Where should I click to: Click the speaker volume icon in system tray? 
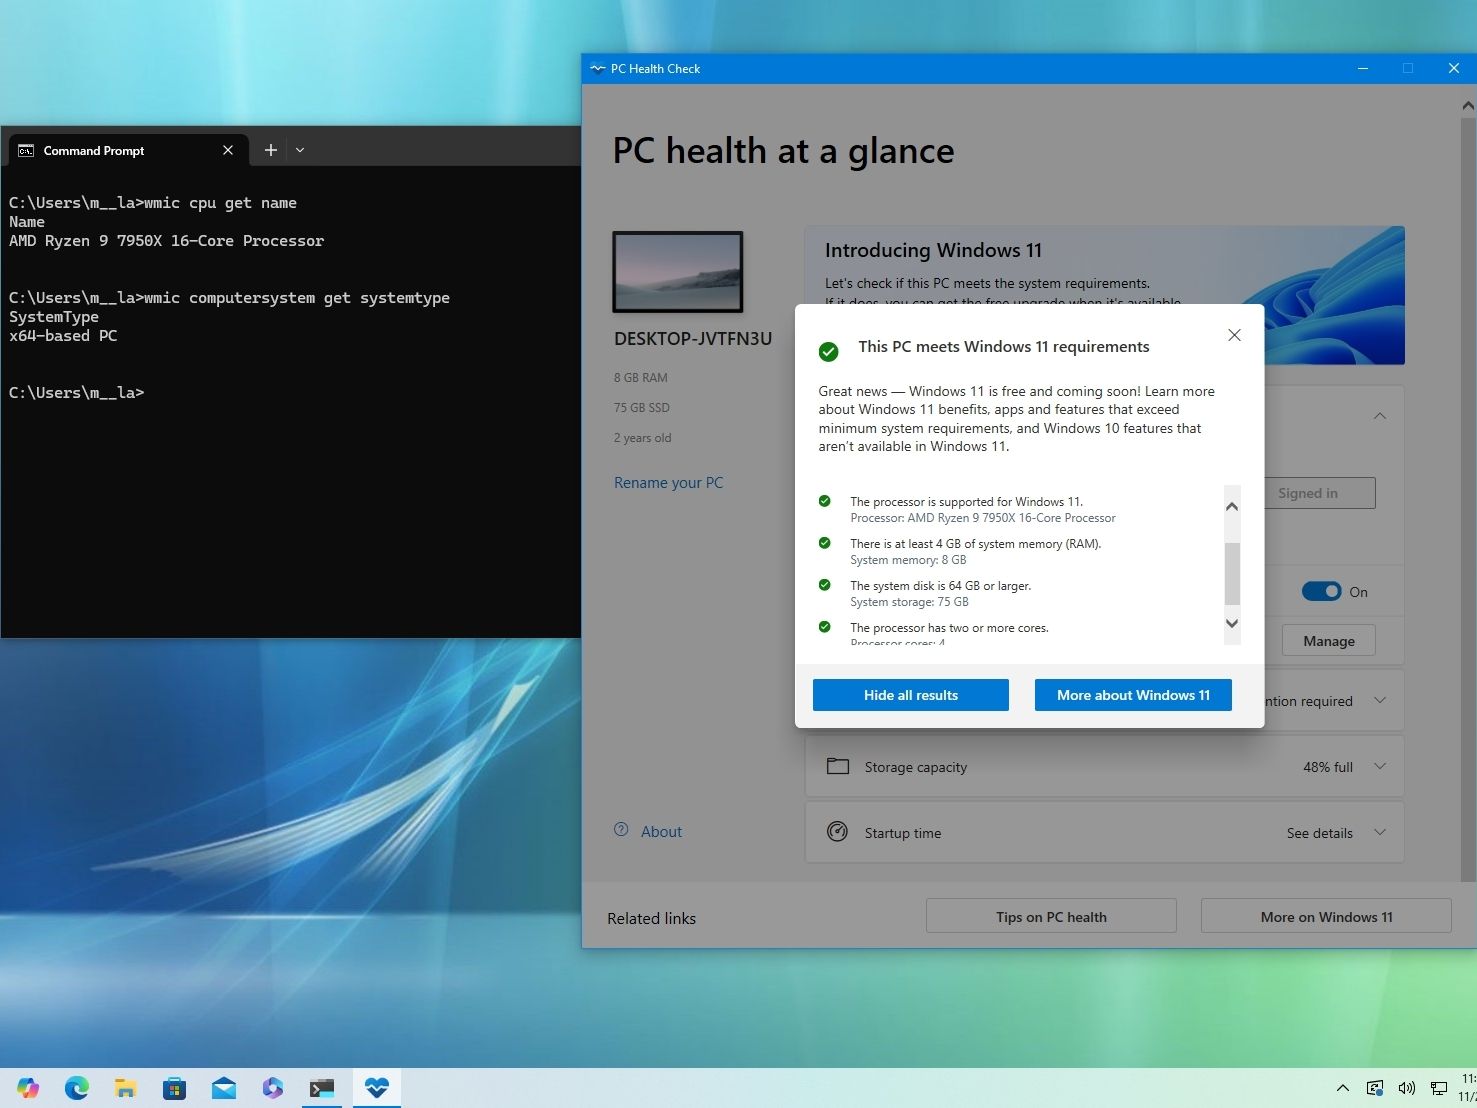point(1406,1088)
